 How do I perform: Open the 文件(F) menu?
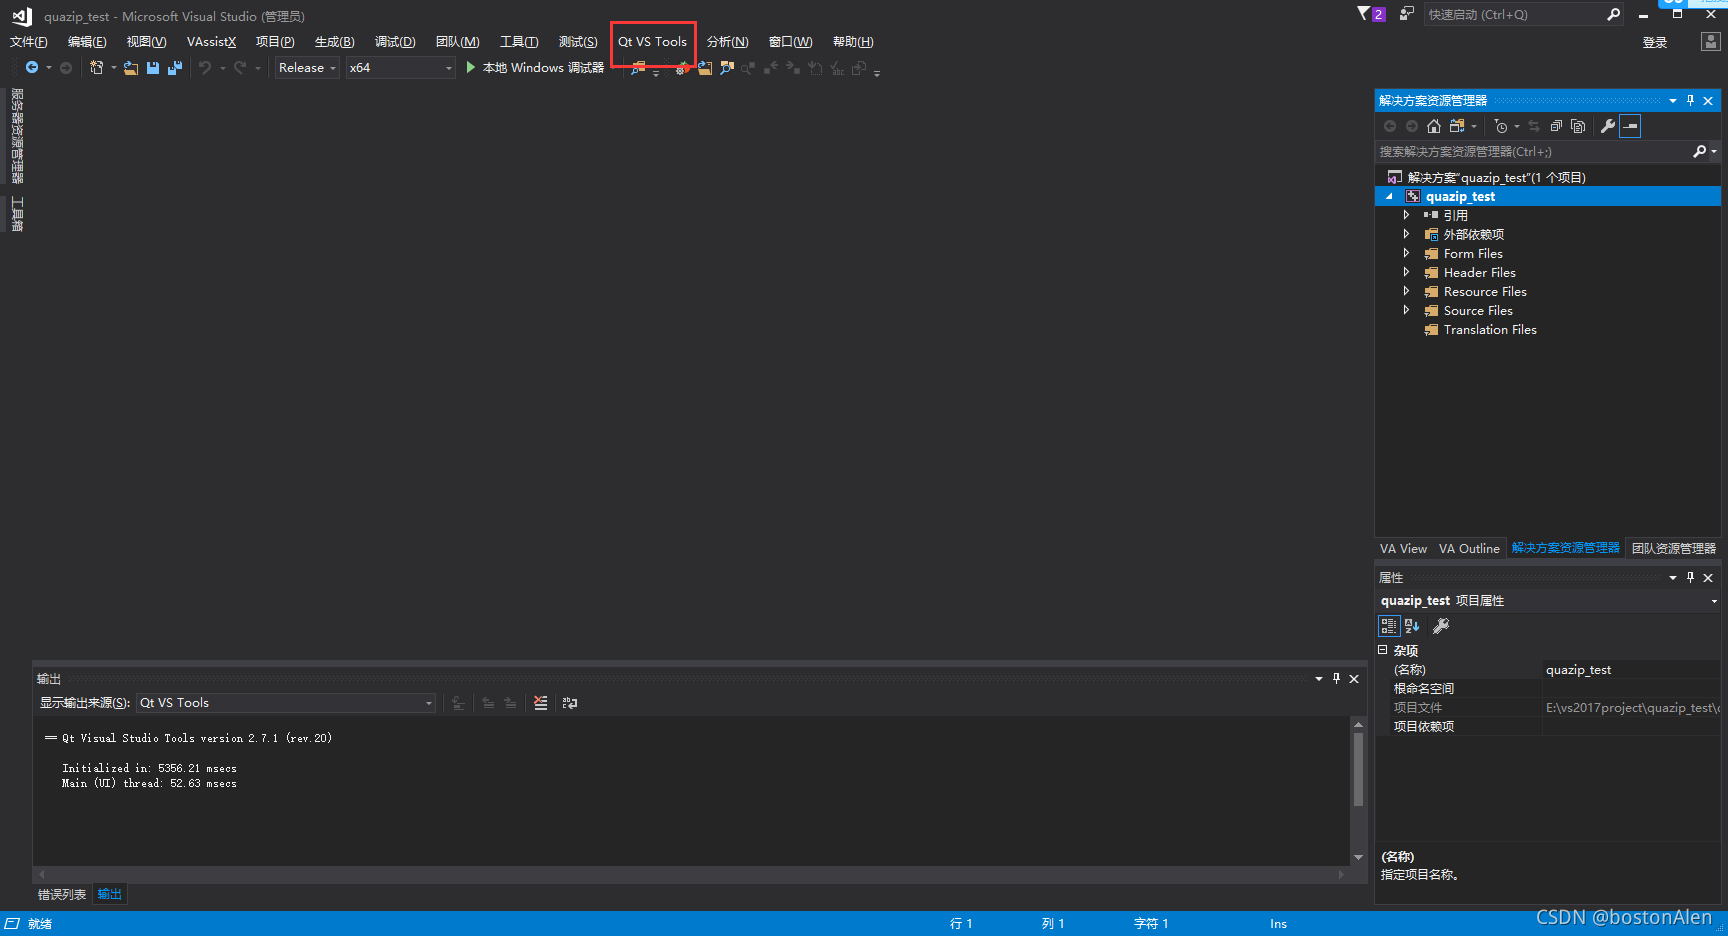pyautogui.click(x=29, y=42)
